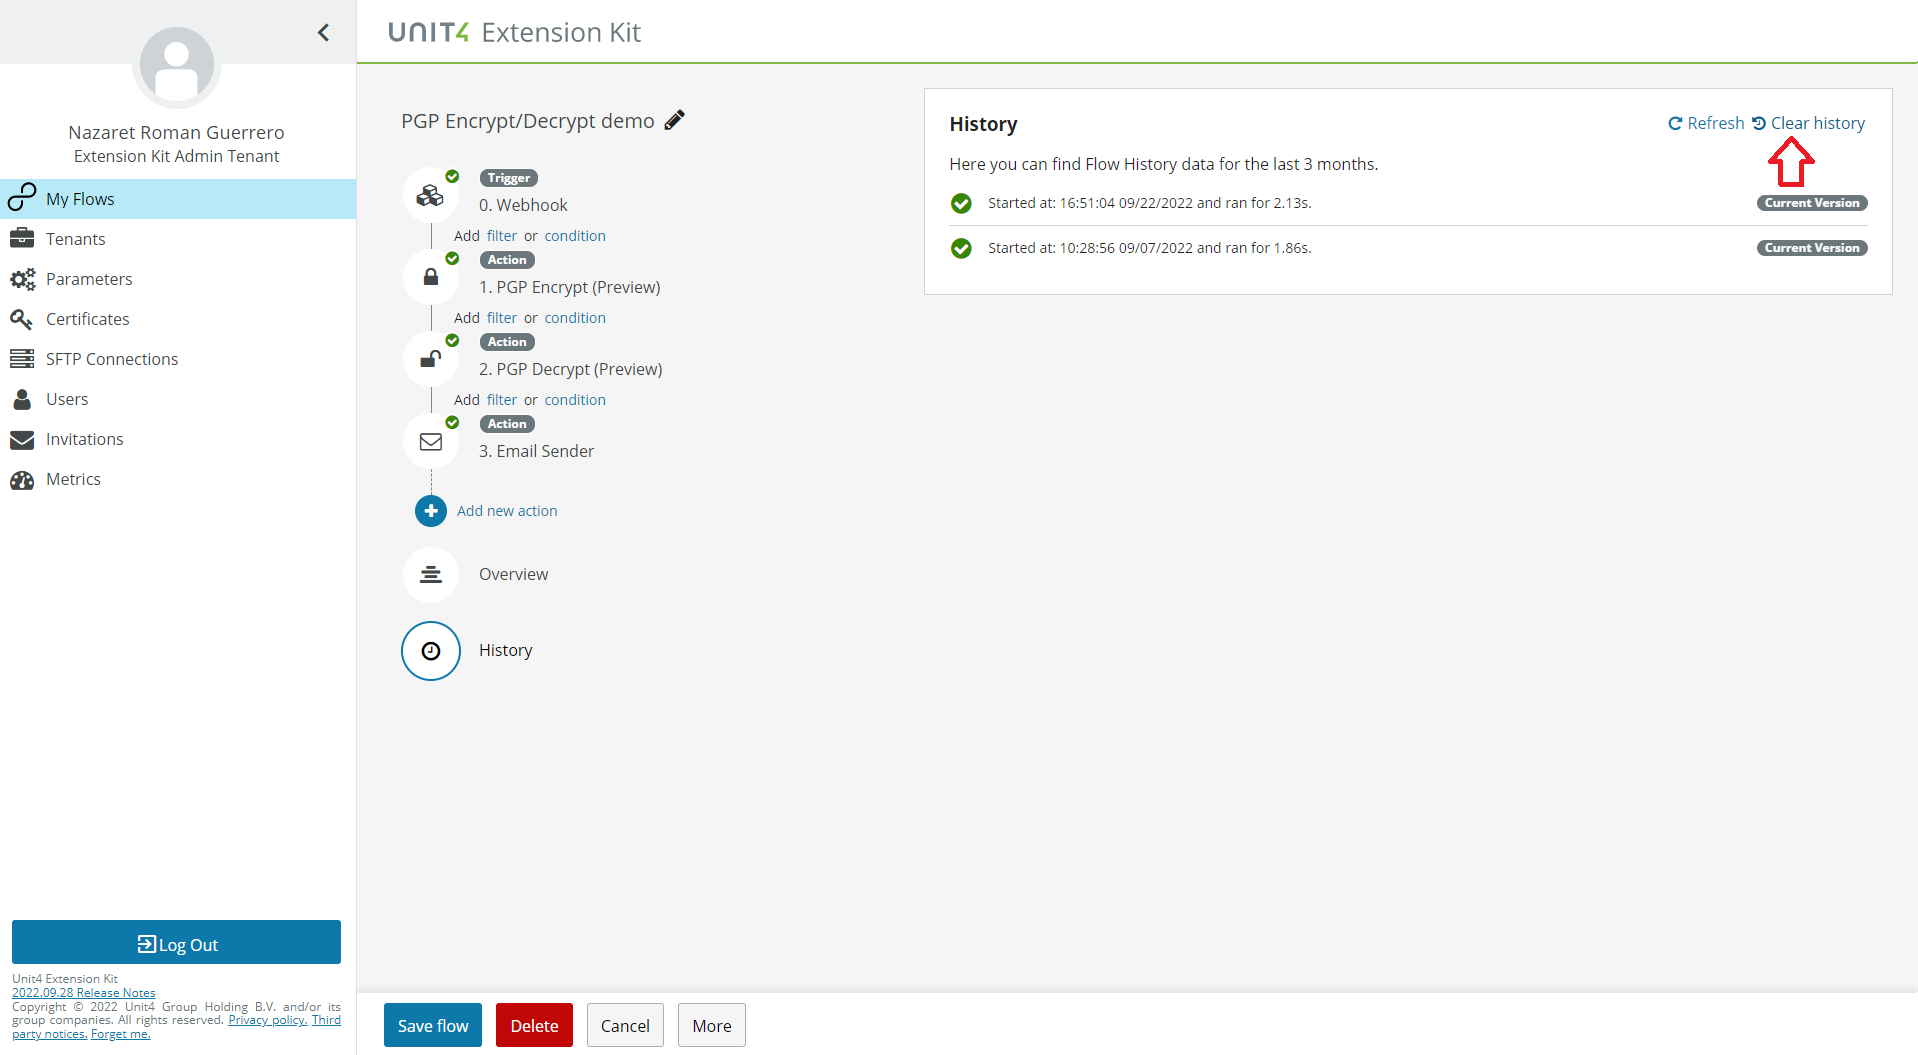Open step 0. Webhook
Viewport: 1918px width, 1055px height.
coord(523,205)
